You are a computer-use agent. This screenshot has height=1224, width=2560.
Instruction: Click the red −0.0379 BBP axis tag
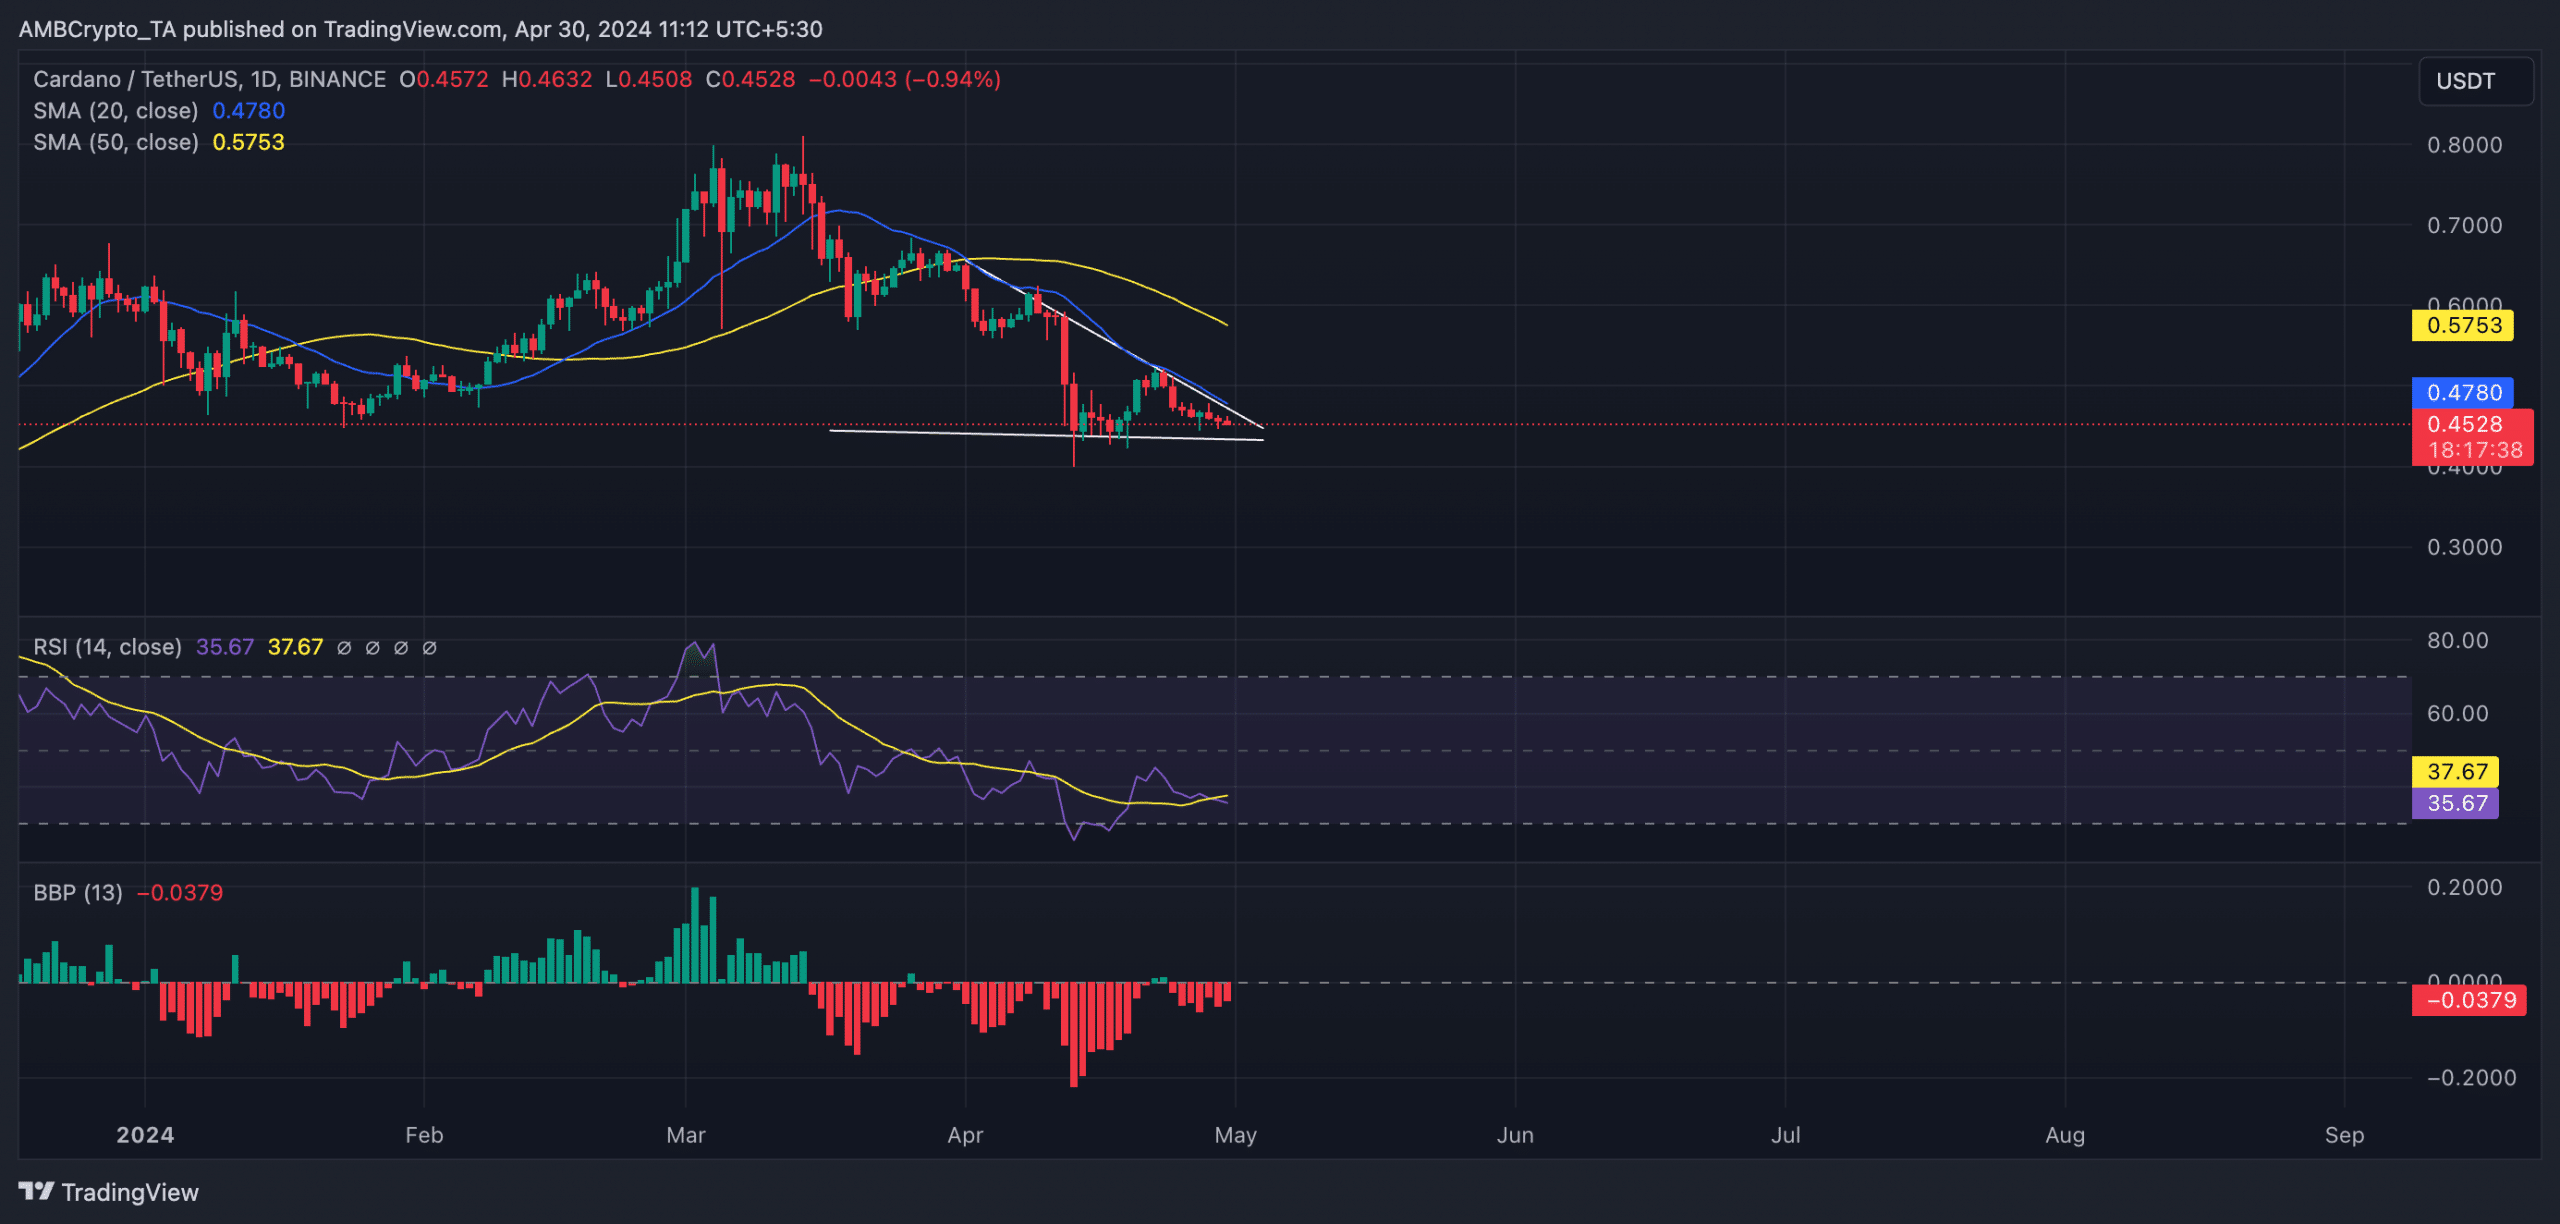click(x=2470, y=1000)
